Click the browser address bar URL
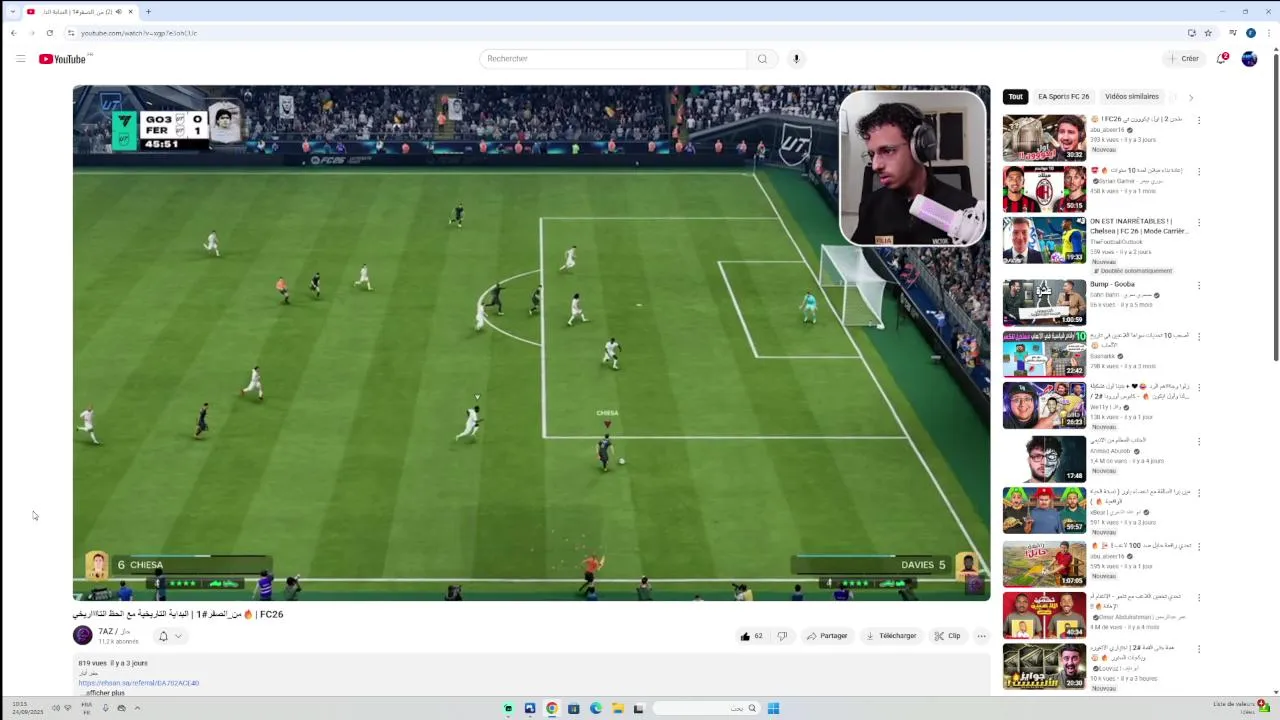1280x720 pixels. 139,33
